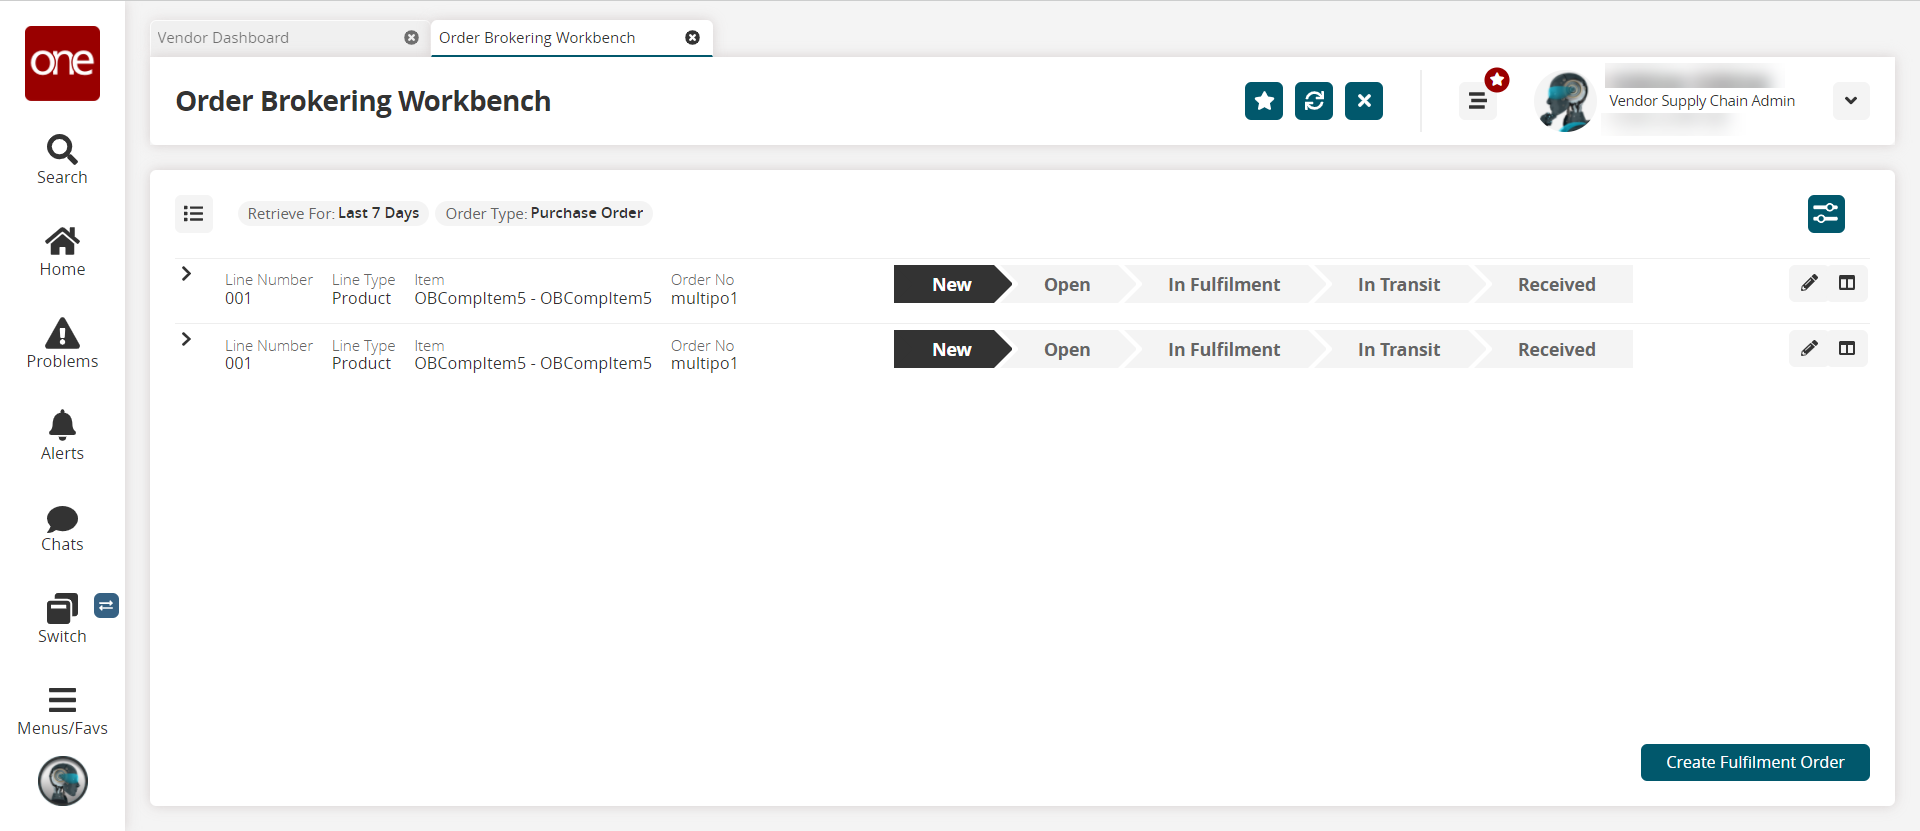
Task: Select New stage in second row
Action: coord(952,349)
